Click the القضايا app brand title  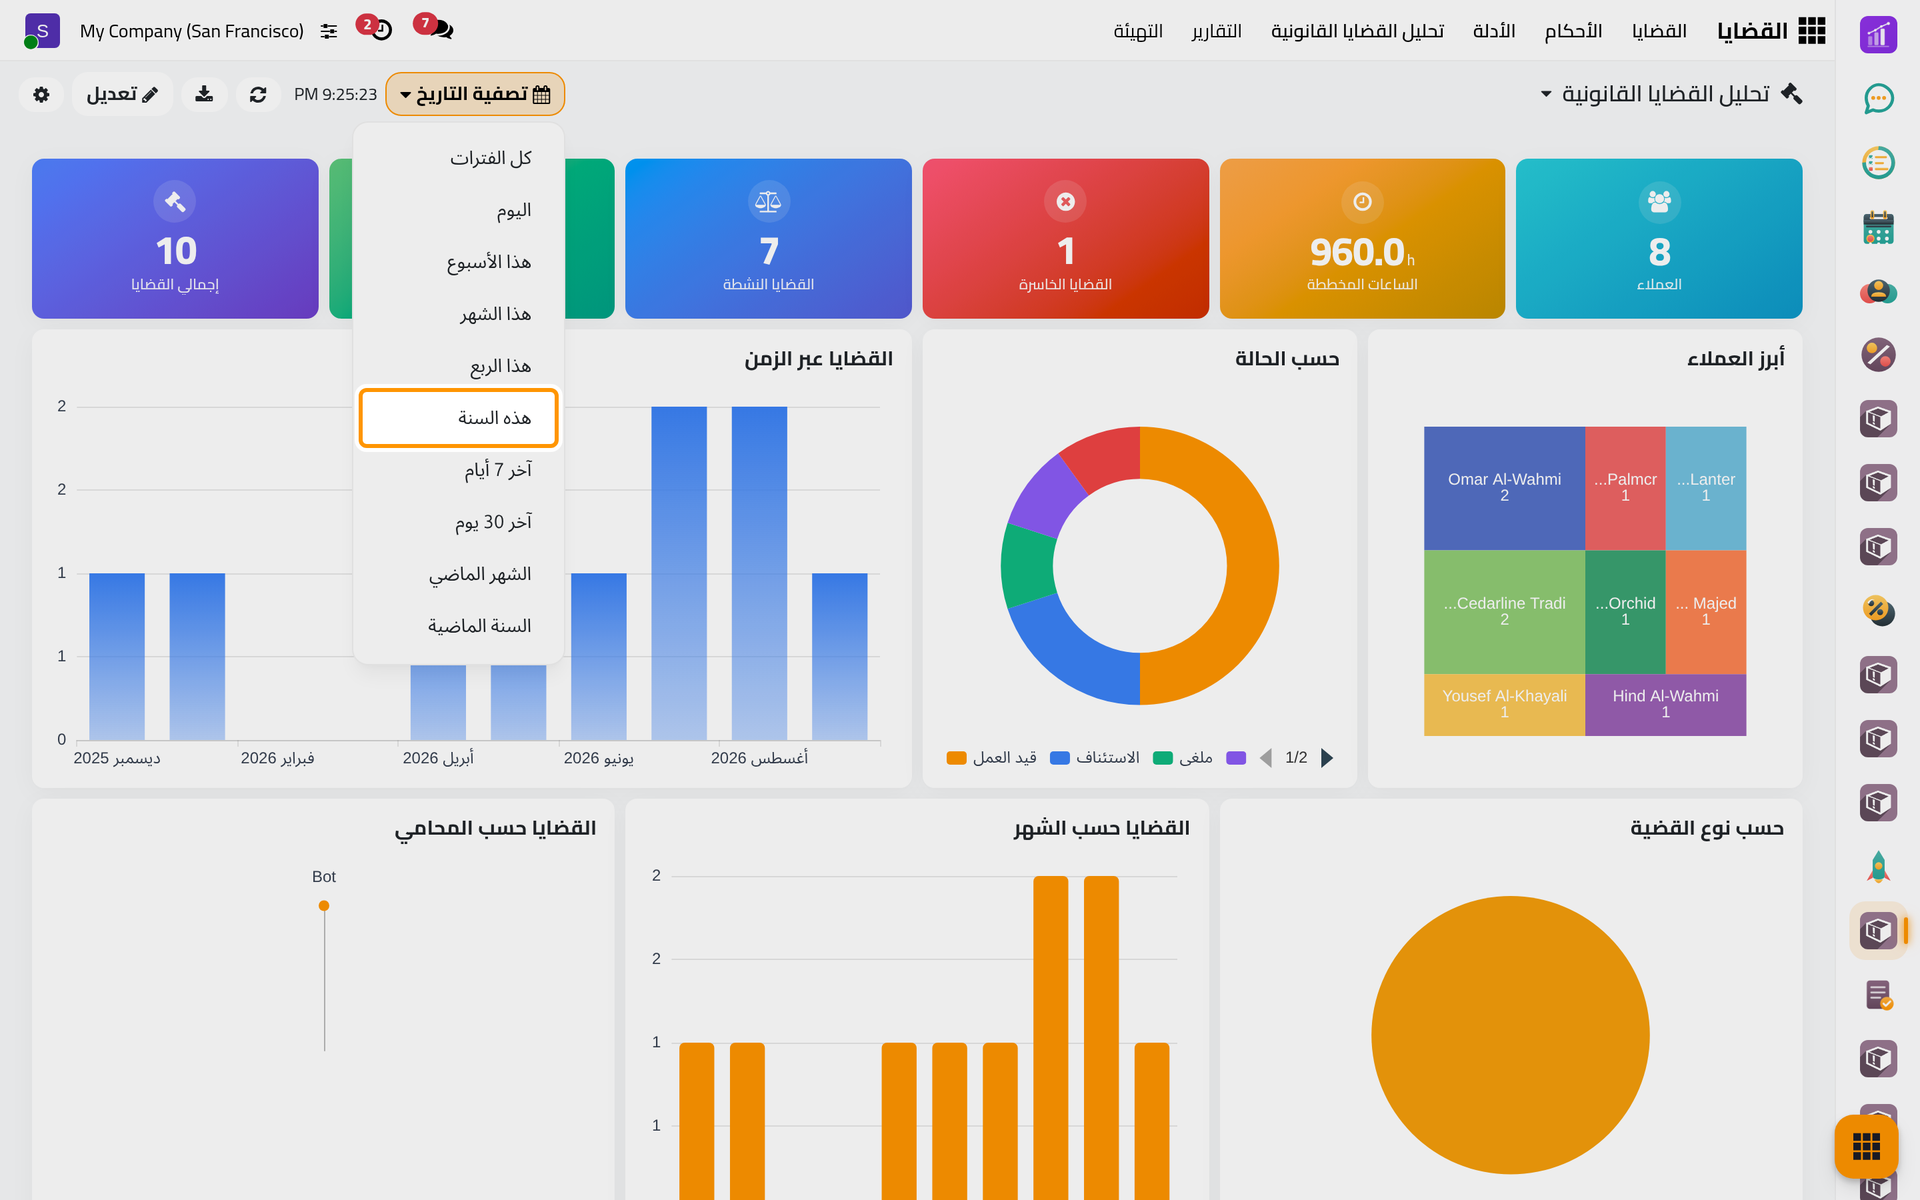point(1752,31)
